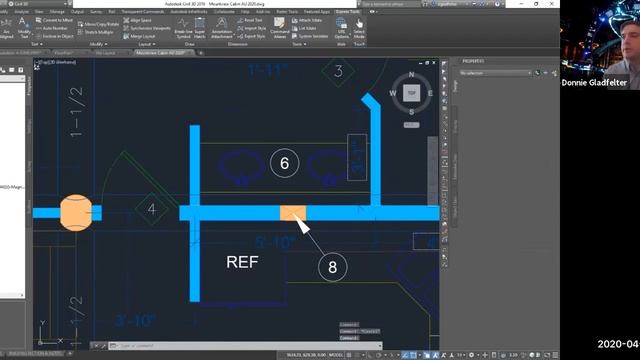The width and height of the screenshot is (640, 360).
Task: Click Select Mode touch button
Action: pyautogui.click(x=359, y=27)
